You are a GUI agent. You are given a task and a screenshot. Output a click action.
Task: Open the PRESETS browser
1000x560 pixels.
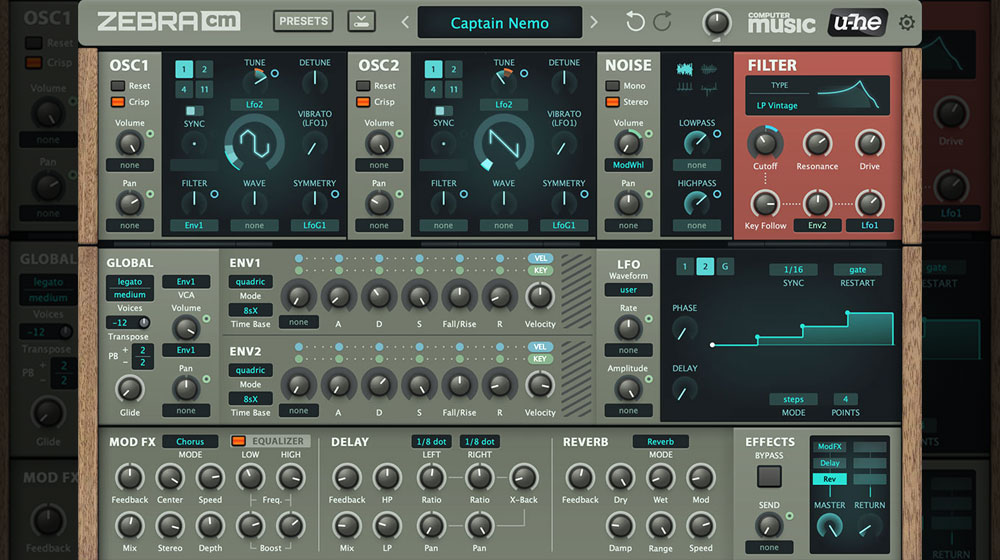(x=304, y=21)
